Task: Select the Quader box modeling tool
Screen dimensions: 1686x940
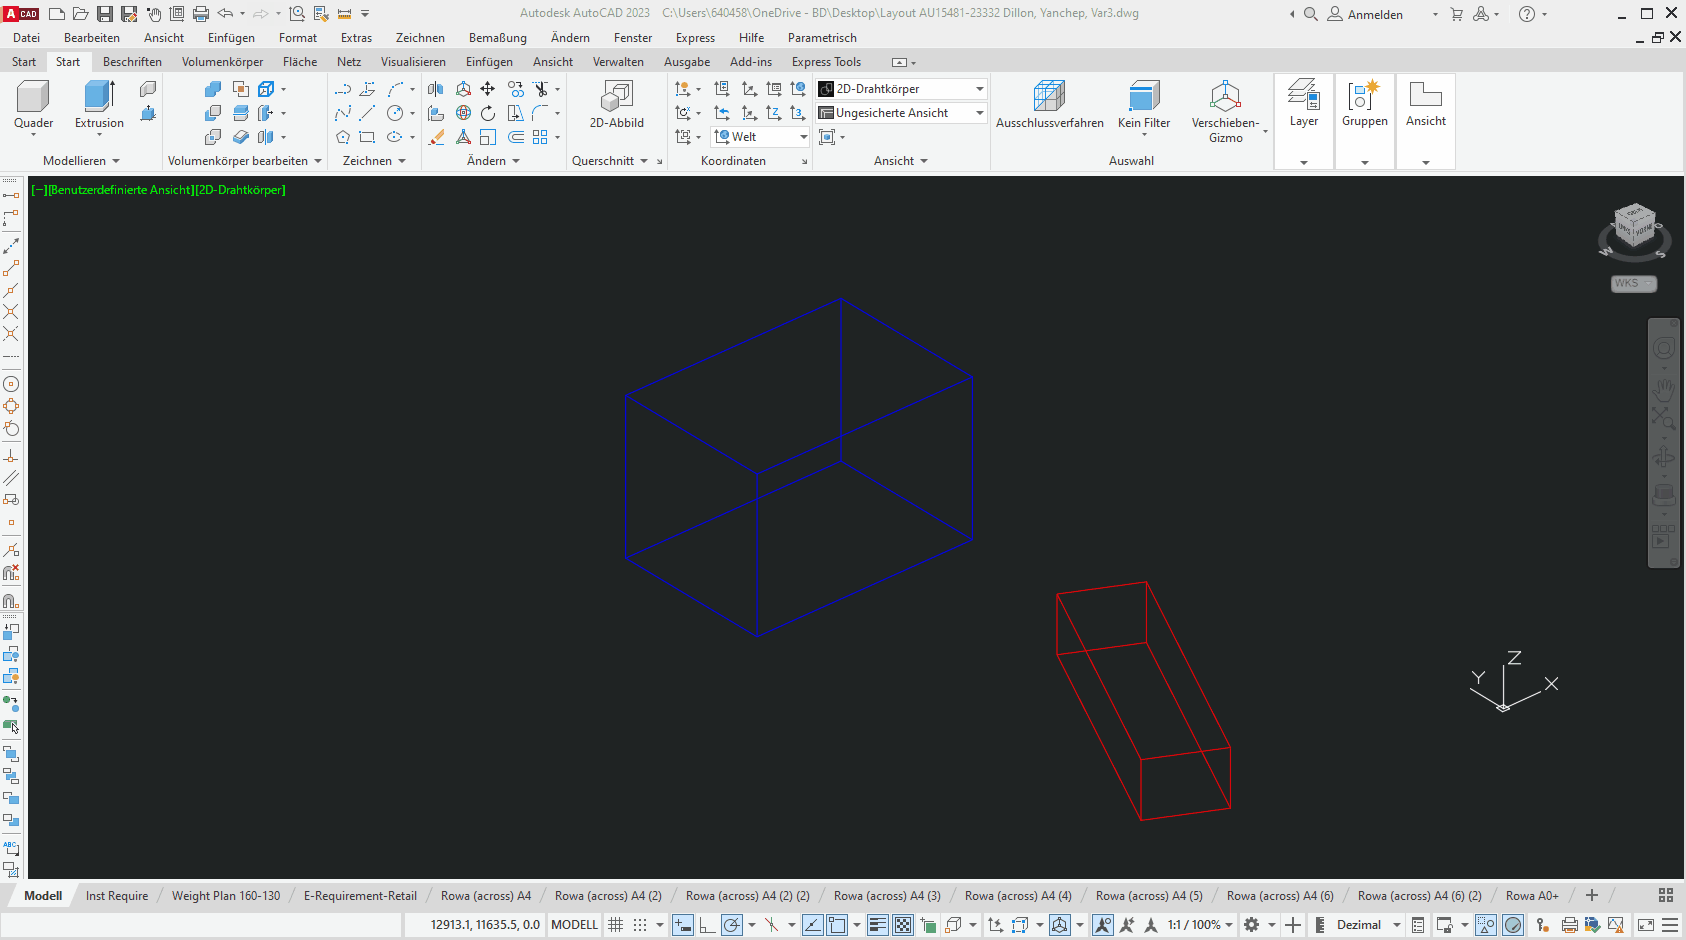Action: point(33,105)
